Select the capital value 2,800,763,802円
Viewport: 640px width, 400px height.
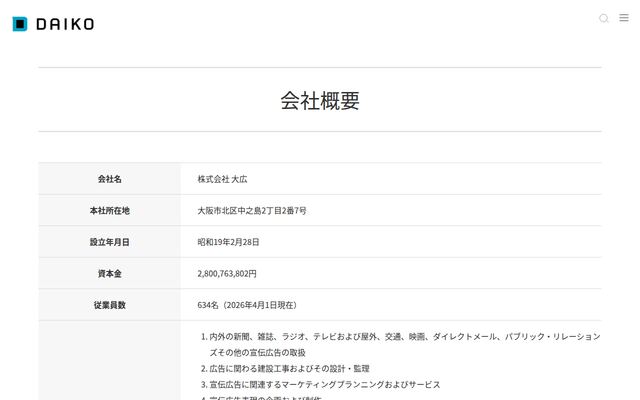[x=227, y=273]
